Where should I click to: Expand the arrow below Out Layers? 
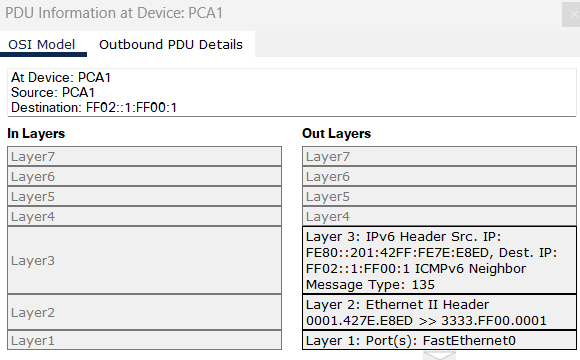tap(439, 356)
